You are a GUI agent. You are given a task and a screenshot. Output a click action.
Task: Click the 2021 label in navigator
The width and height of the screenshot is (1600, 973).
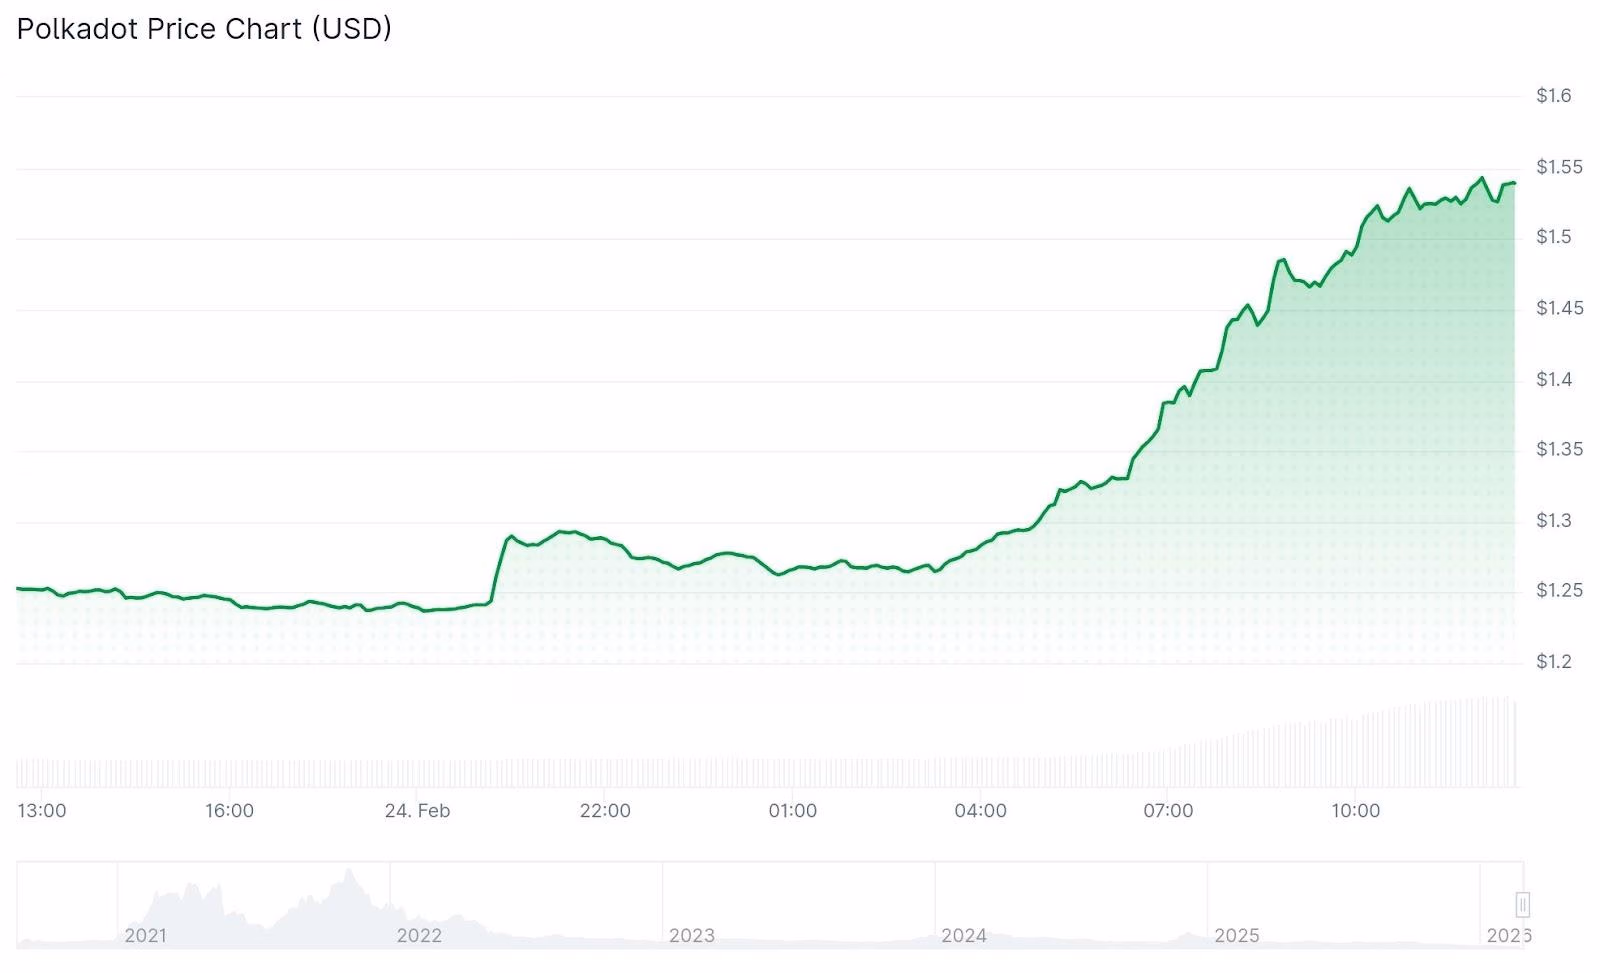(x=145, y=936)
